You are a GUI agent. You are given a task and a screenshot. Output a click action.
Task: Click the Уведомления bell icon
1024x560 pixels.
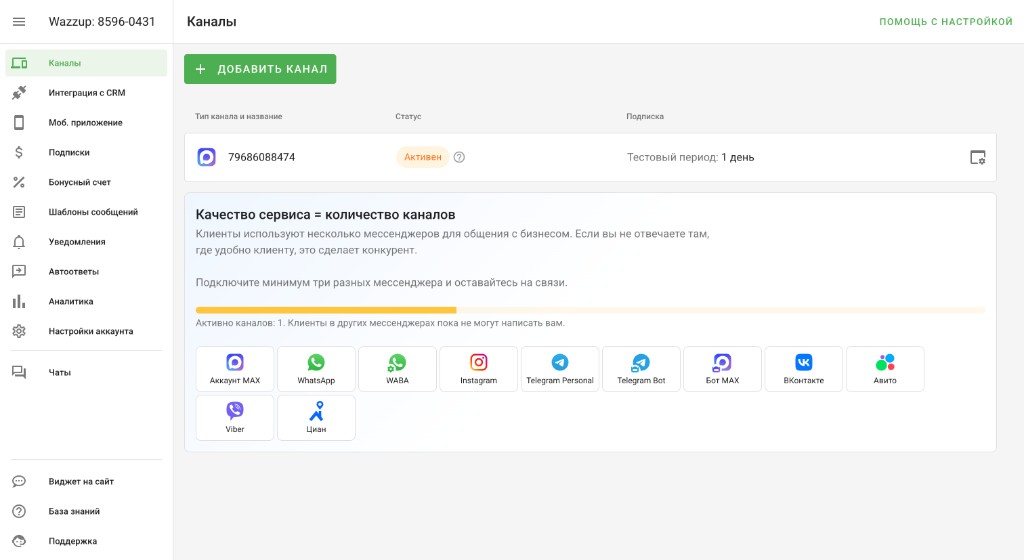19,241
